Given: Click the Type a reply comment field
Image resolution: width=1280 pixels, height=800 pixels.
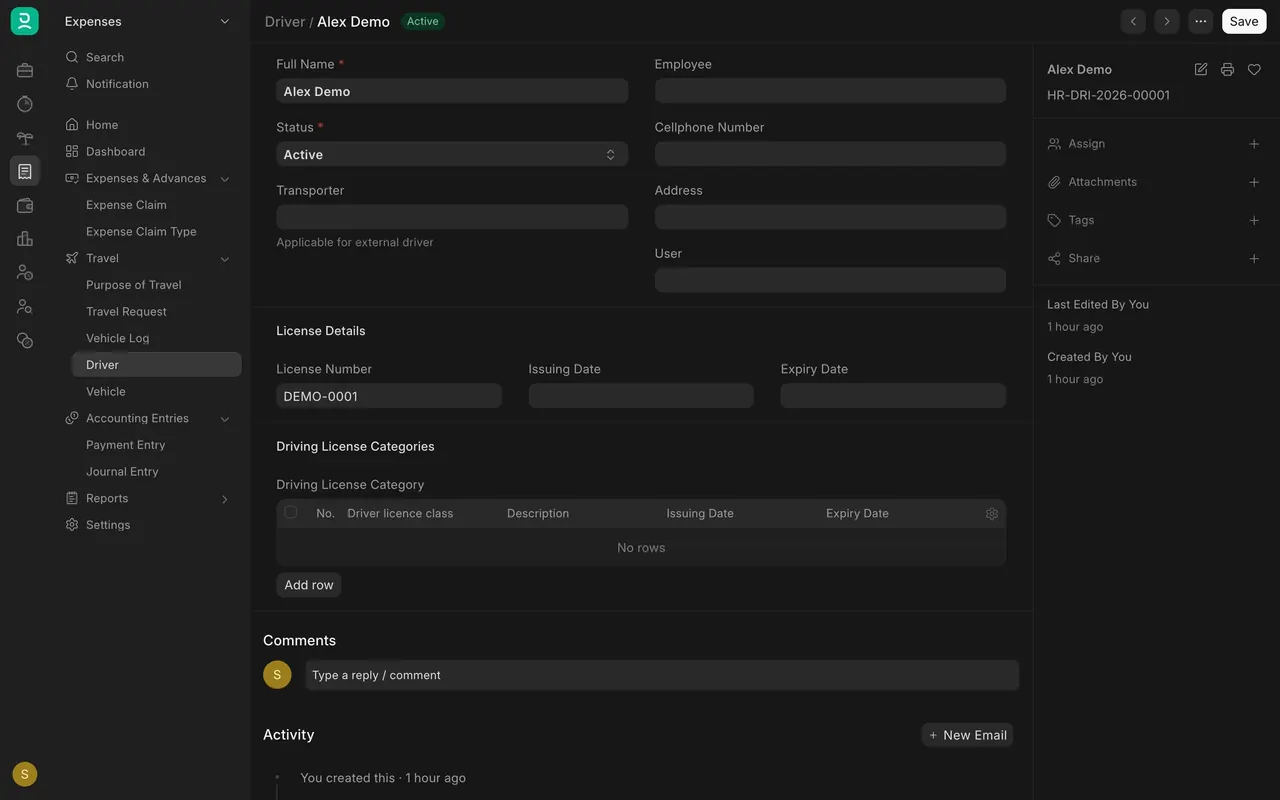Looking at the screenshot, I should click(662, 675).
